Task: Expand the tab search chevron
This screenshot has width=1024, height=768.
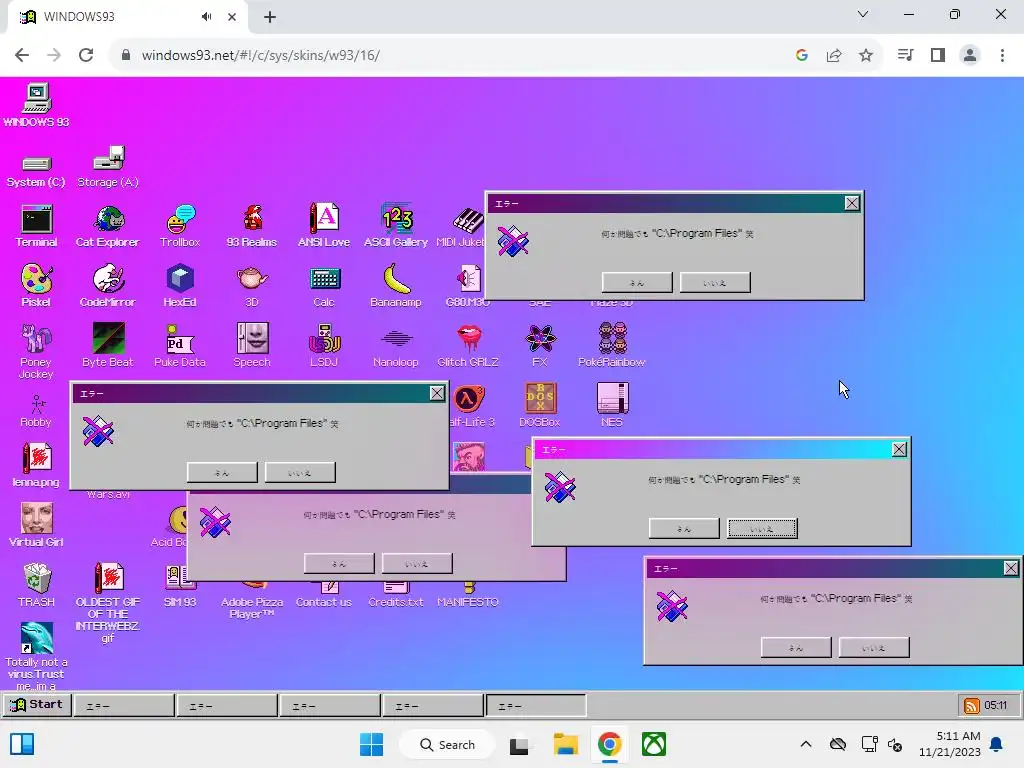Action: 863,14
